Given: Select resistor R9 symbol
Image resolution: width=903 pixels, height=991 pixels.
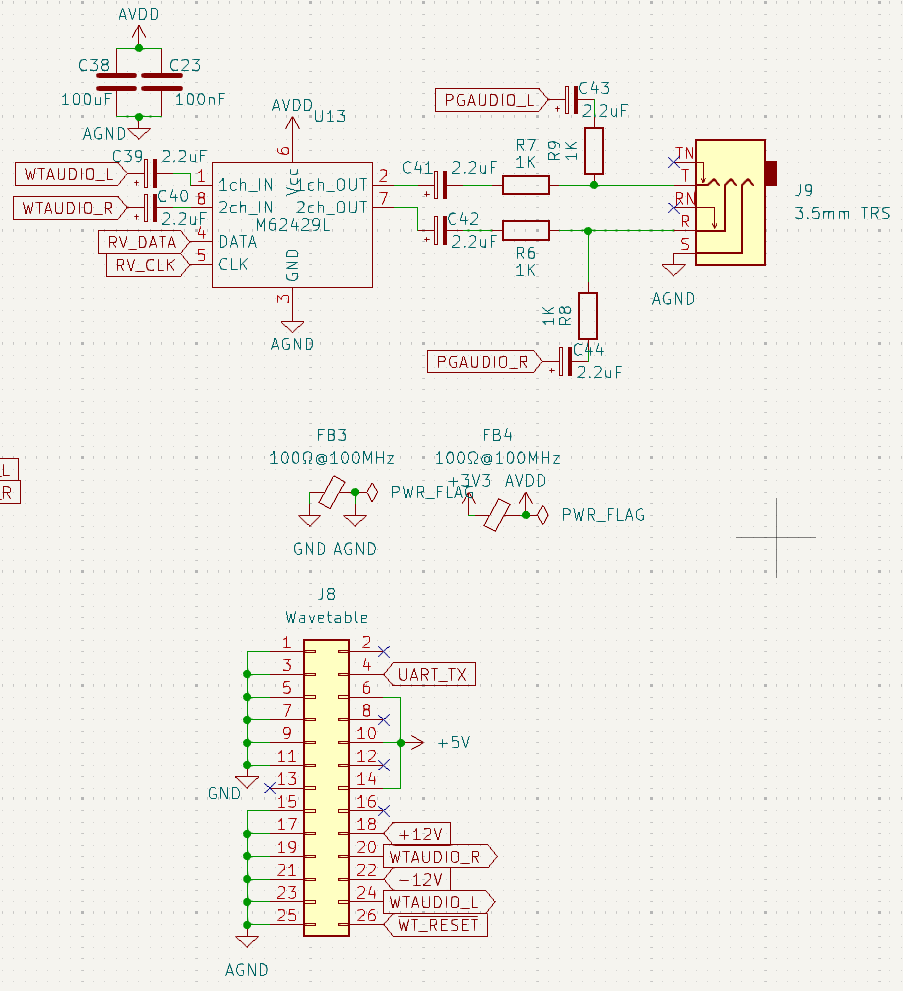Looking at the screenshot, I should point(594,151).
